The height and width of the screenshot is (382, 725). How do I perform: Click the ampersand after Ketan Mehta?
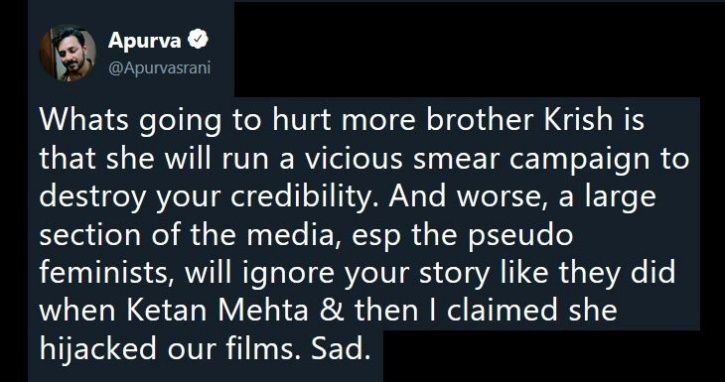(x=332, y=311)
